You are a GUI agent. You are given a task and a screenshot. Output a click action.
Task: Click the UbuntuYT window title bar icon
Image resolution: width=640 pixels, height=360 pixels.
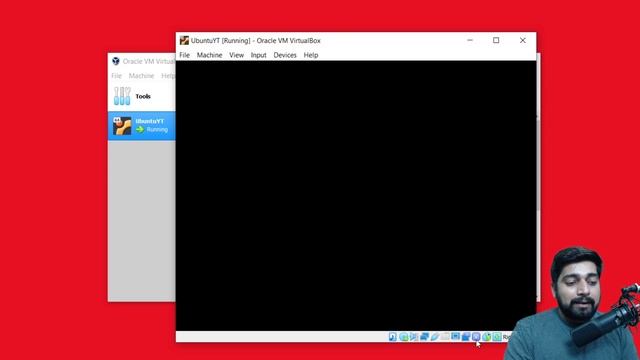[x=184, y=40]
